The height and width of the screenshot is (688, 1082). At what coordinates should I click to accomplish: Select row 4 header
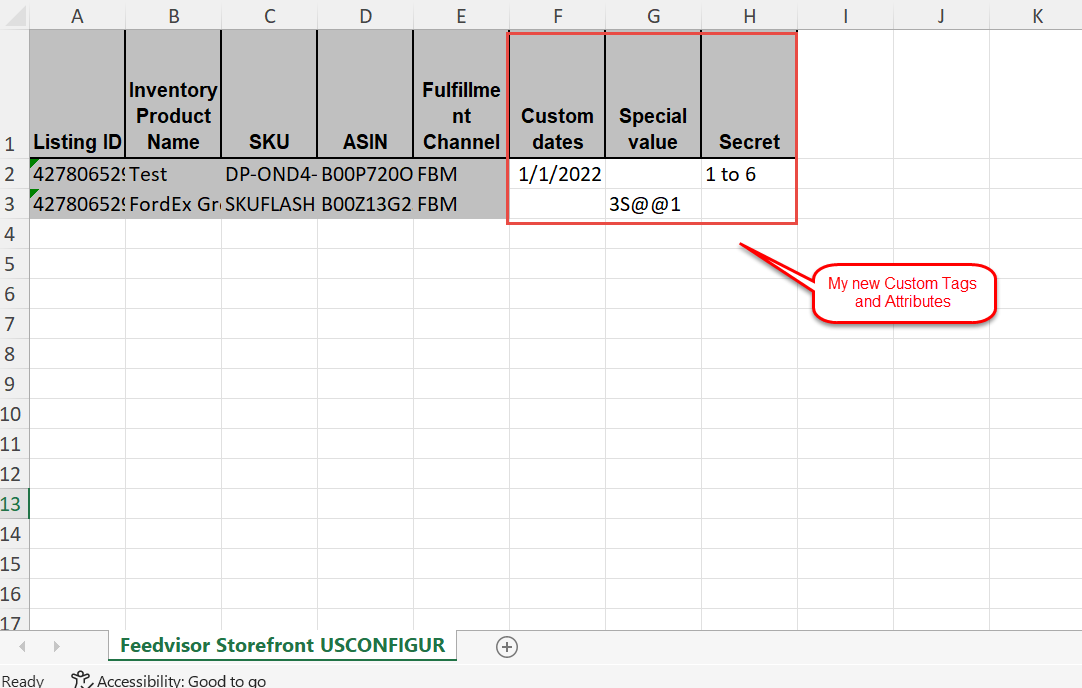14,234
